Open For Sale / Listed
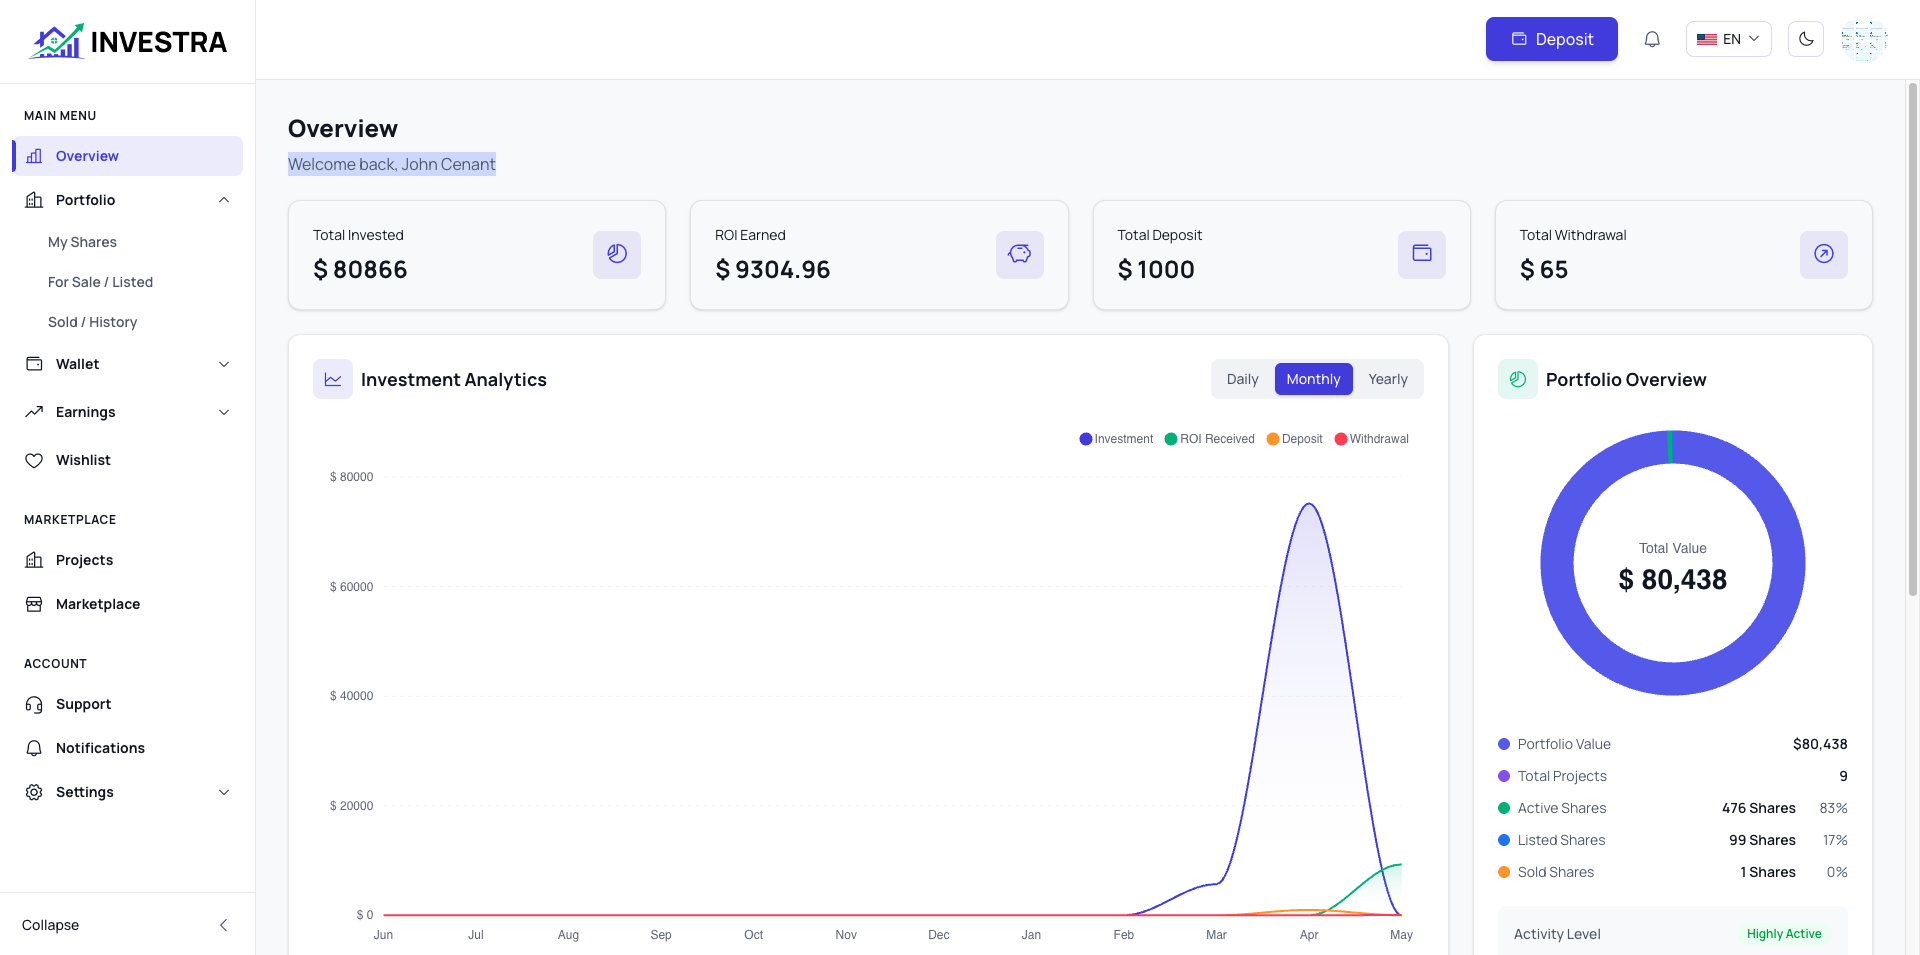 100,282
